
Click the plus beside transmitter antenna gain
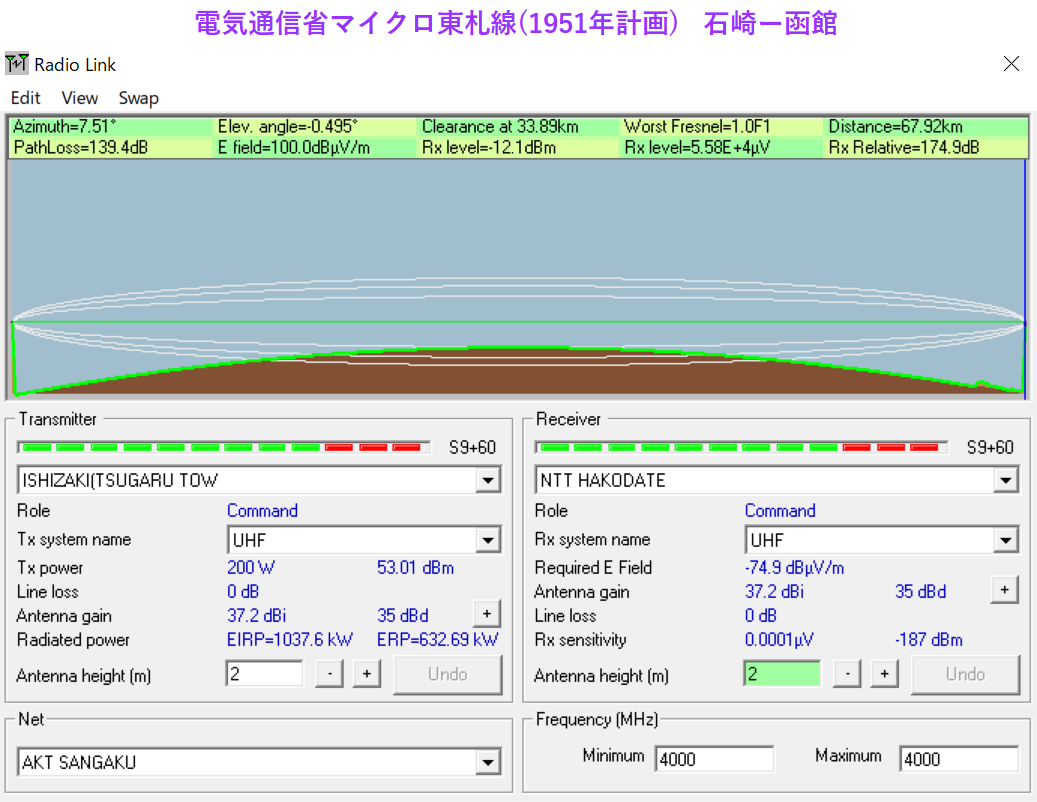(487, 614)
